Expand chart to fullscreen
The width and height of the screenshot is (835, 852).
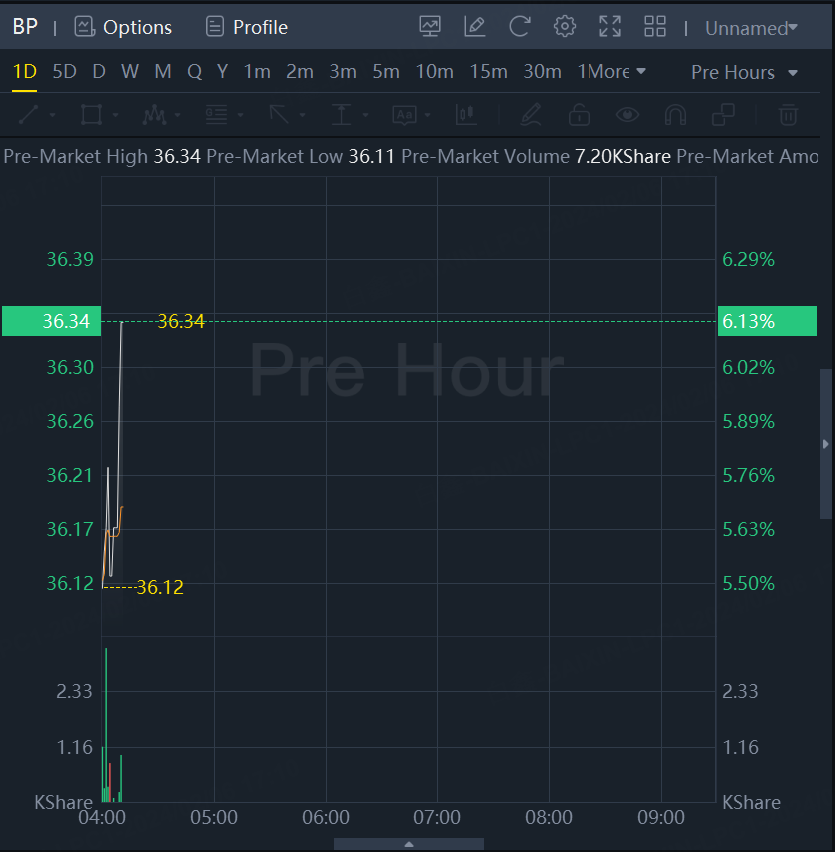(610, 27)
